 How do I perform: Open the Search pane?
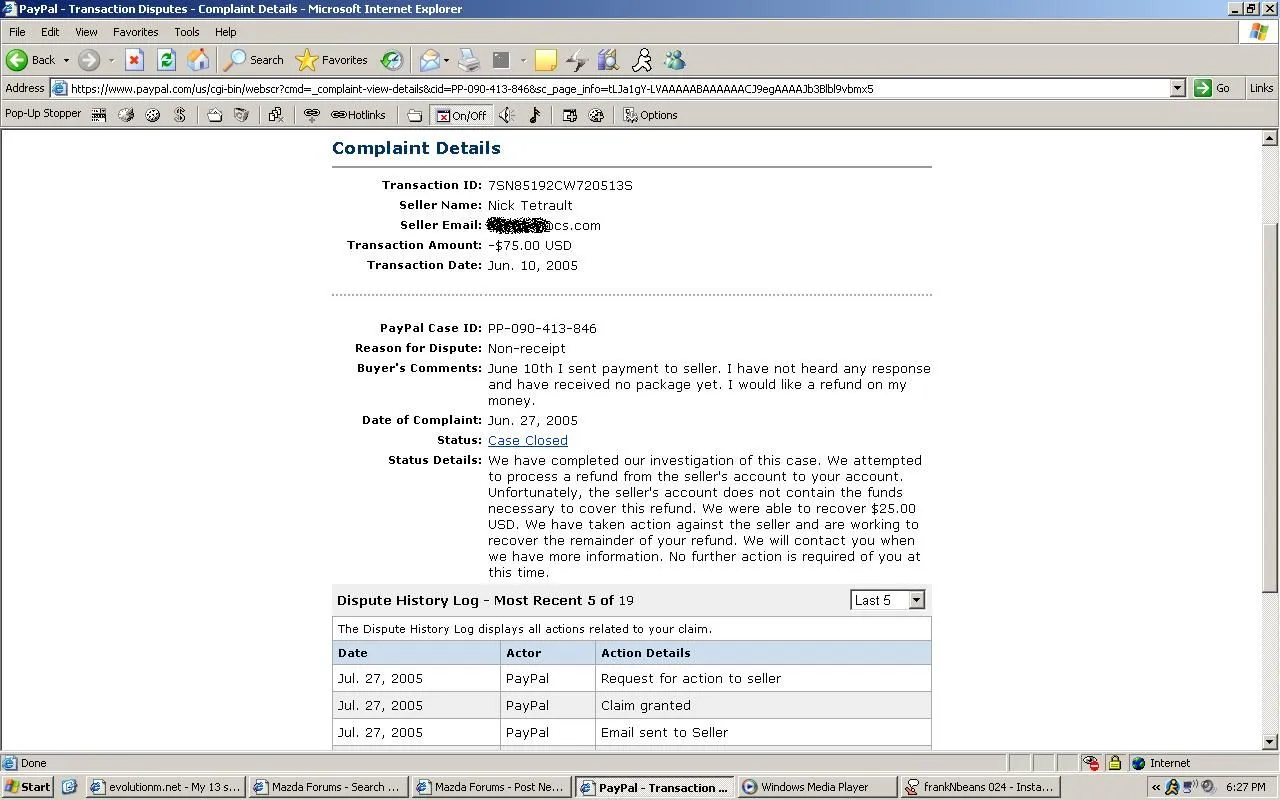[253, 60]
